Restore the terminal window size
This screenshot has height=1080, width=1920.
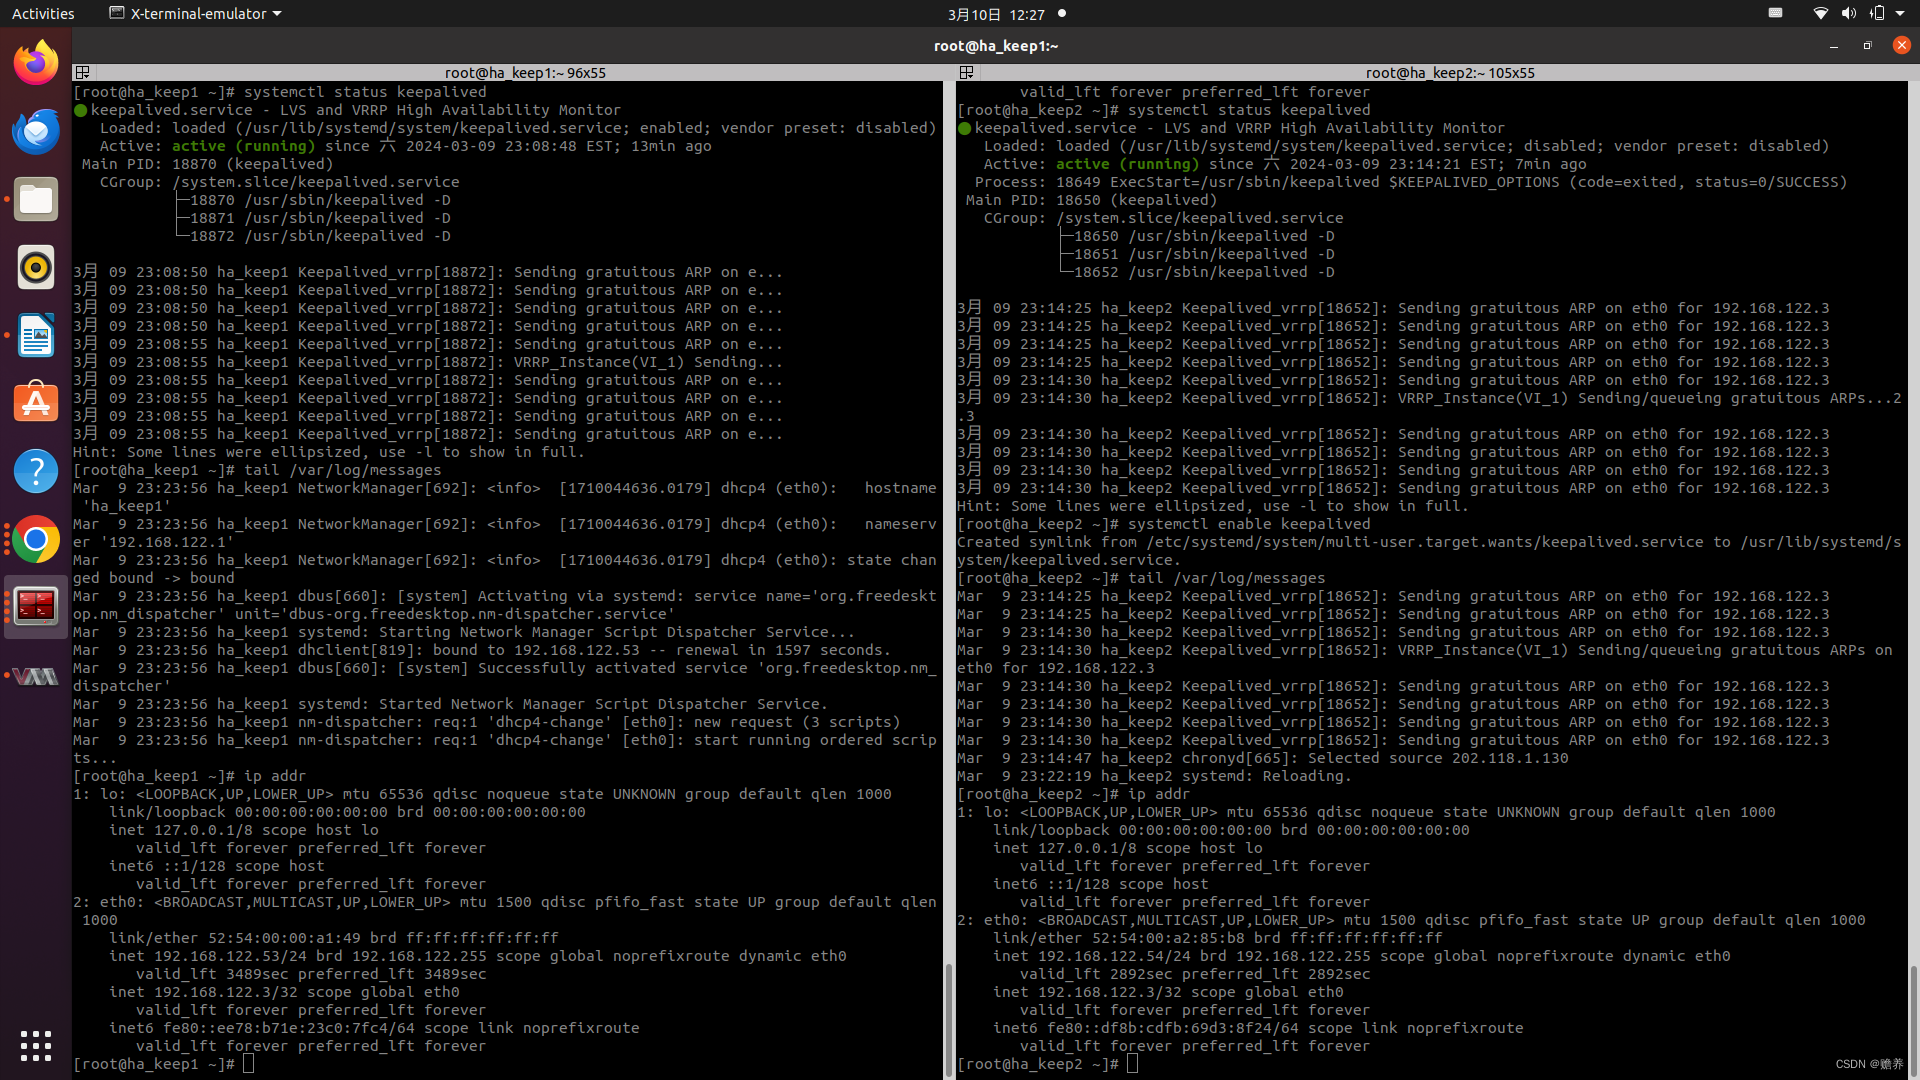coord(1867,46)
